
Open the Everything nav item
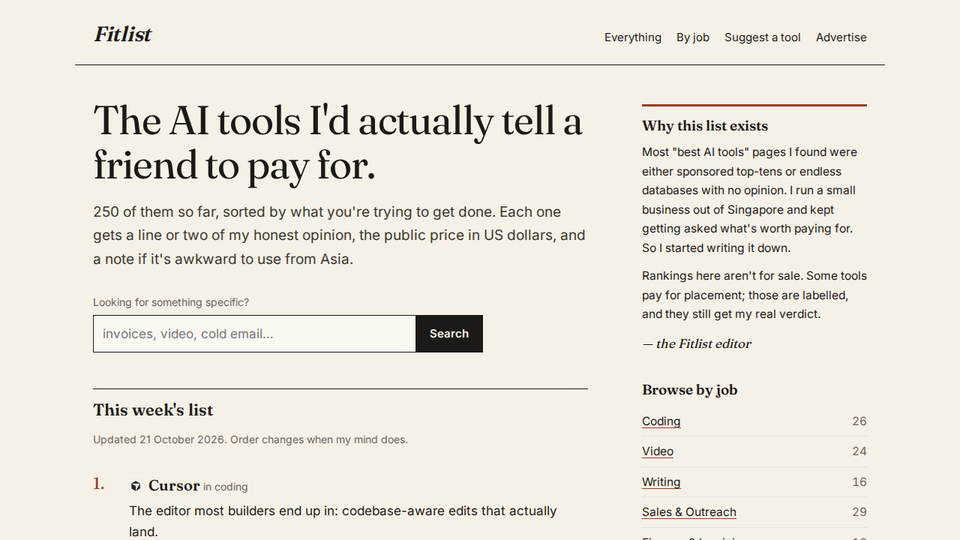coord(632,37)
